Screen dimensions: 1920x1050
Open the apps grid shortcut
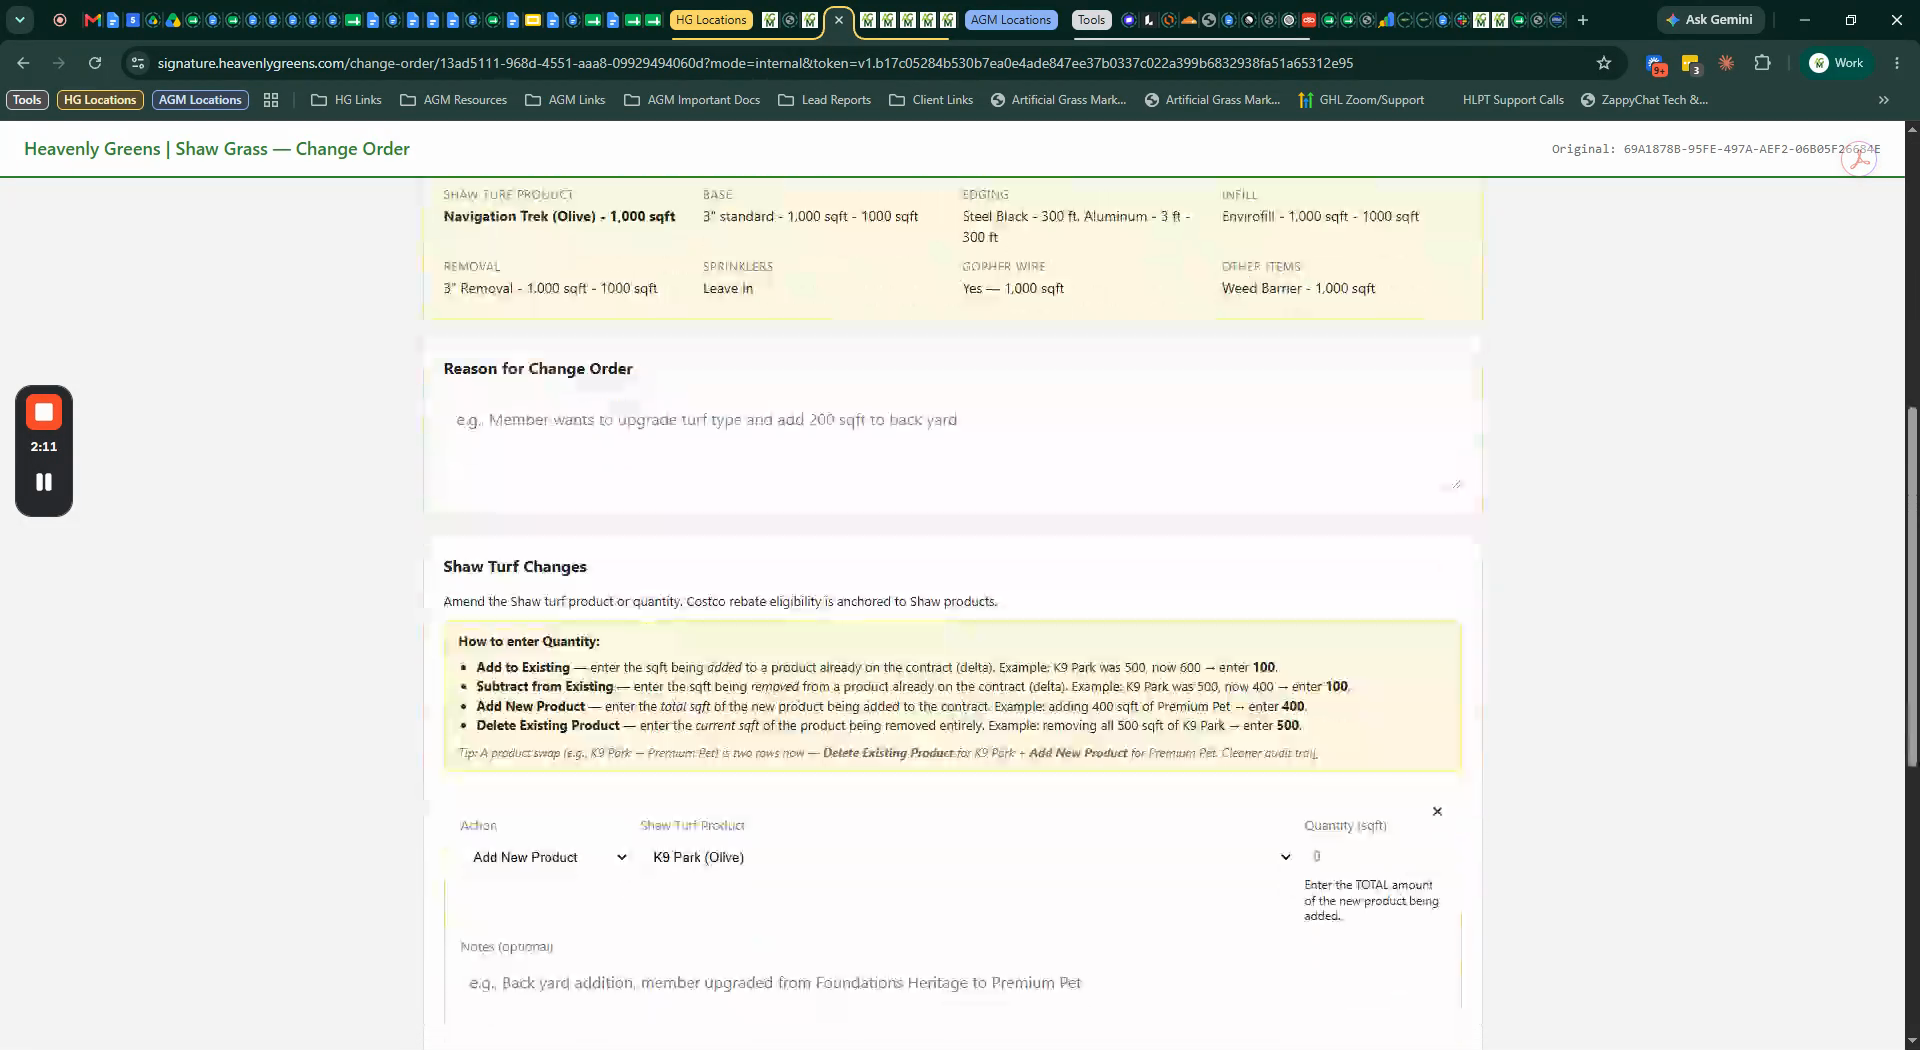tap(271, 100)
